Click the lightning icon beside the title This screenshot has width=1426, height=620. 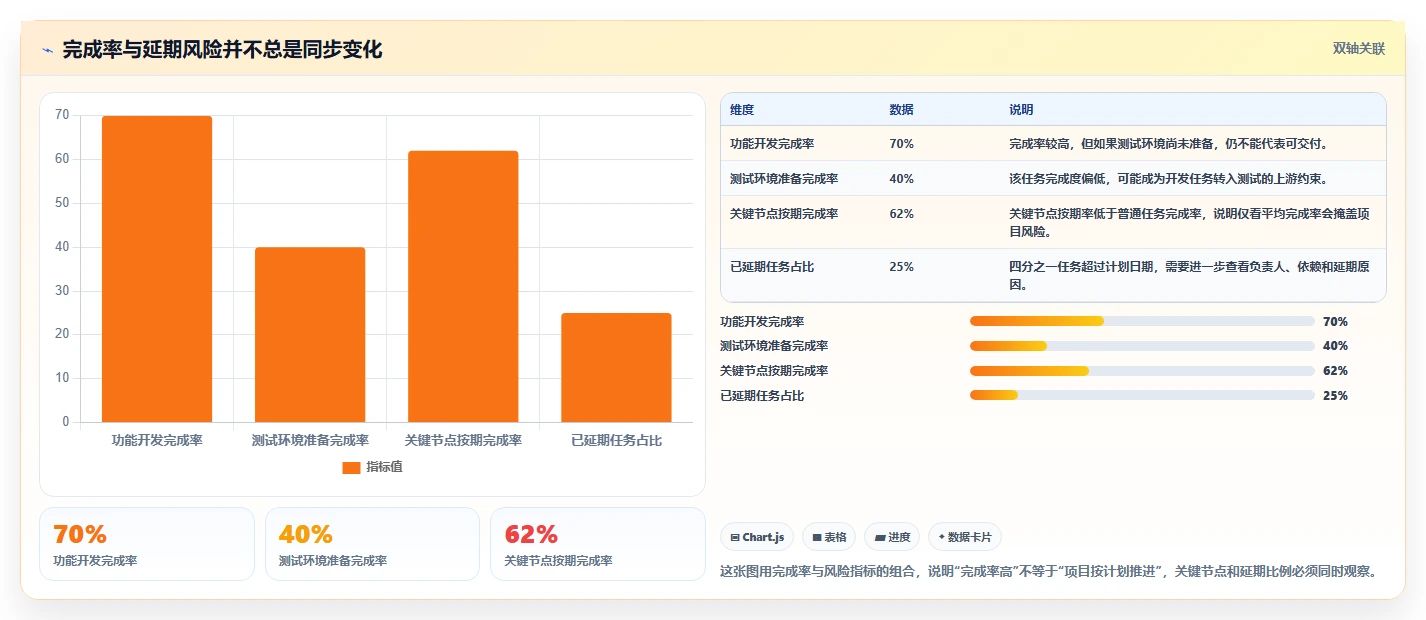(x=47, y=50)
